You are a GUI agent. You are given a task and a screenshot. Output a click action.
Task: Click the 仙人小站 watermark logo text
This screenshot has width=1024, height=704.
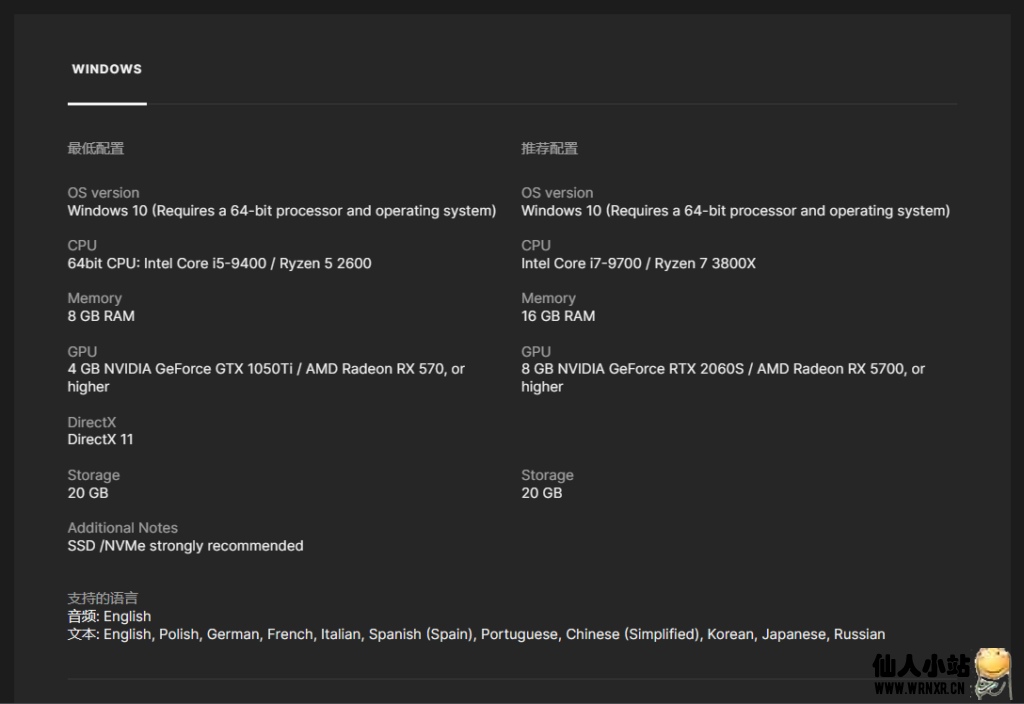[x=921, y=665]
